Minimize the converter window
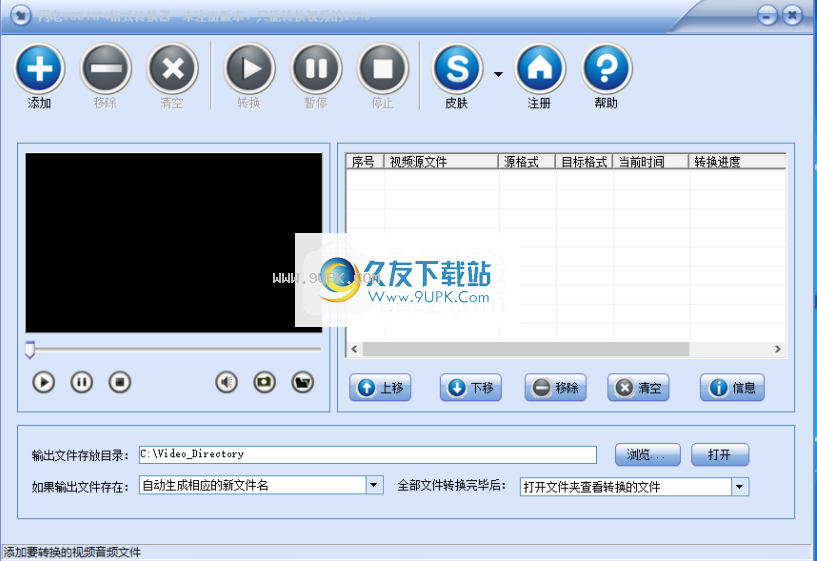 coord(767,16)
